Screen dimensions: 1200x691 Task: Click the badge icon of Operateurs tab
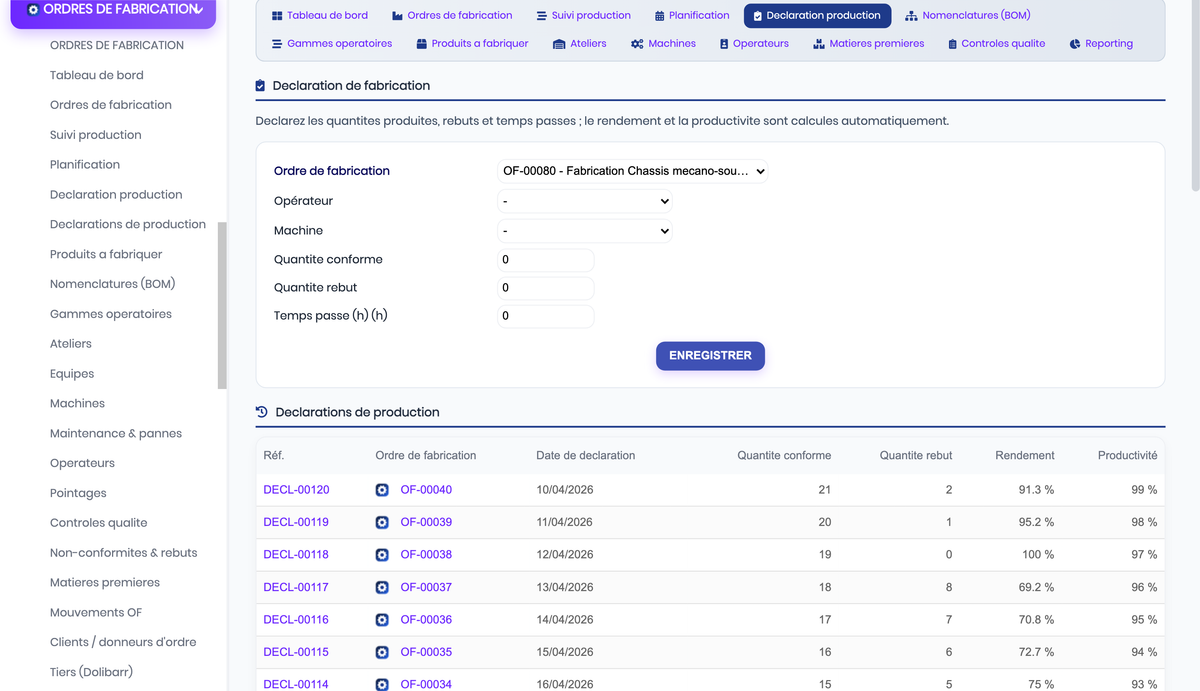coord(724,44)
